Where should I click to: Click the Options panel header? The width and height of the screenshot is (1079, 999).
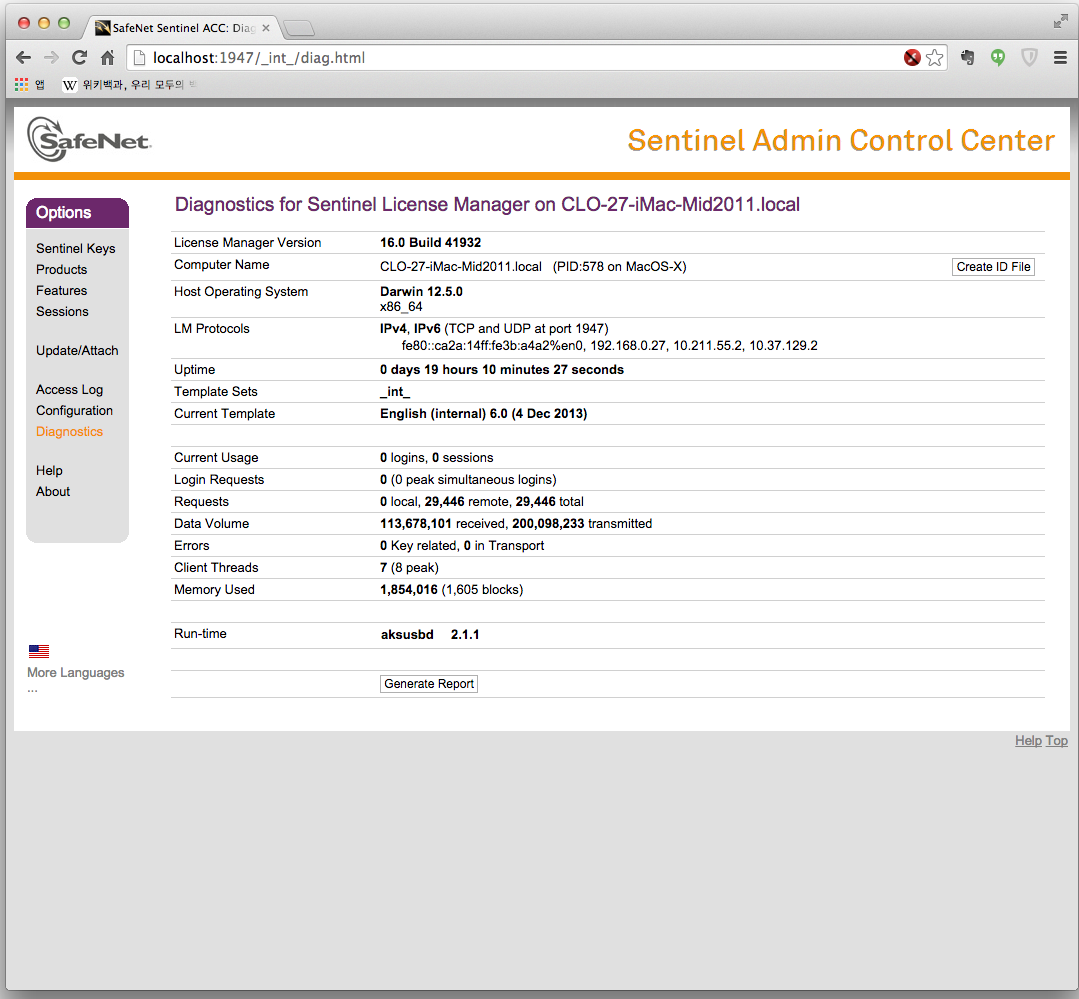pos(77,213)
